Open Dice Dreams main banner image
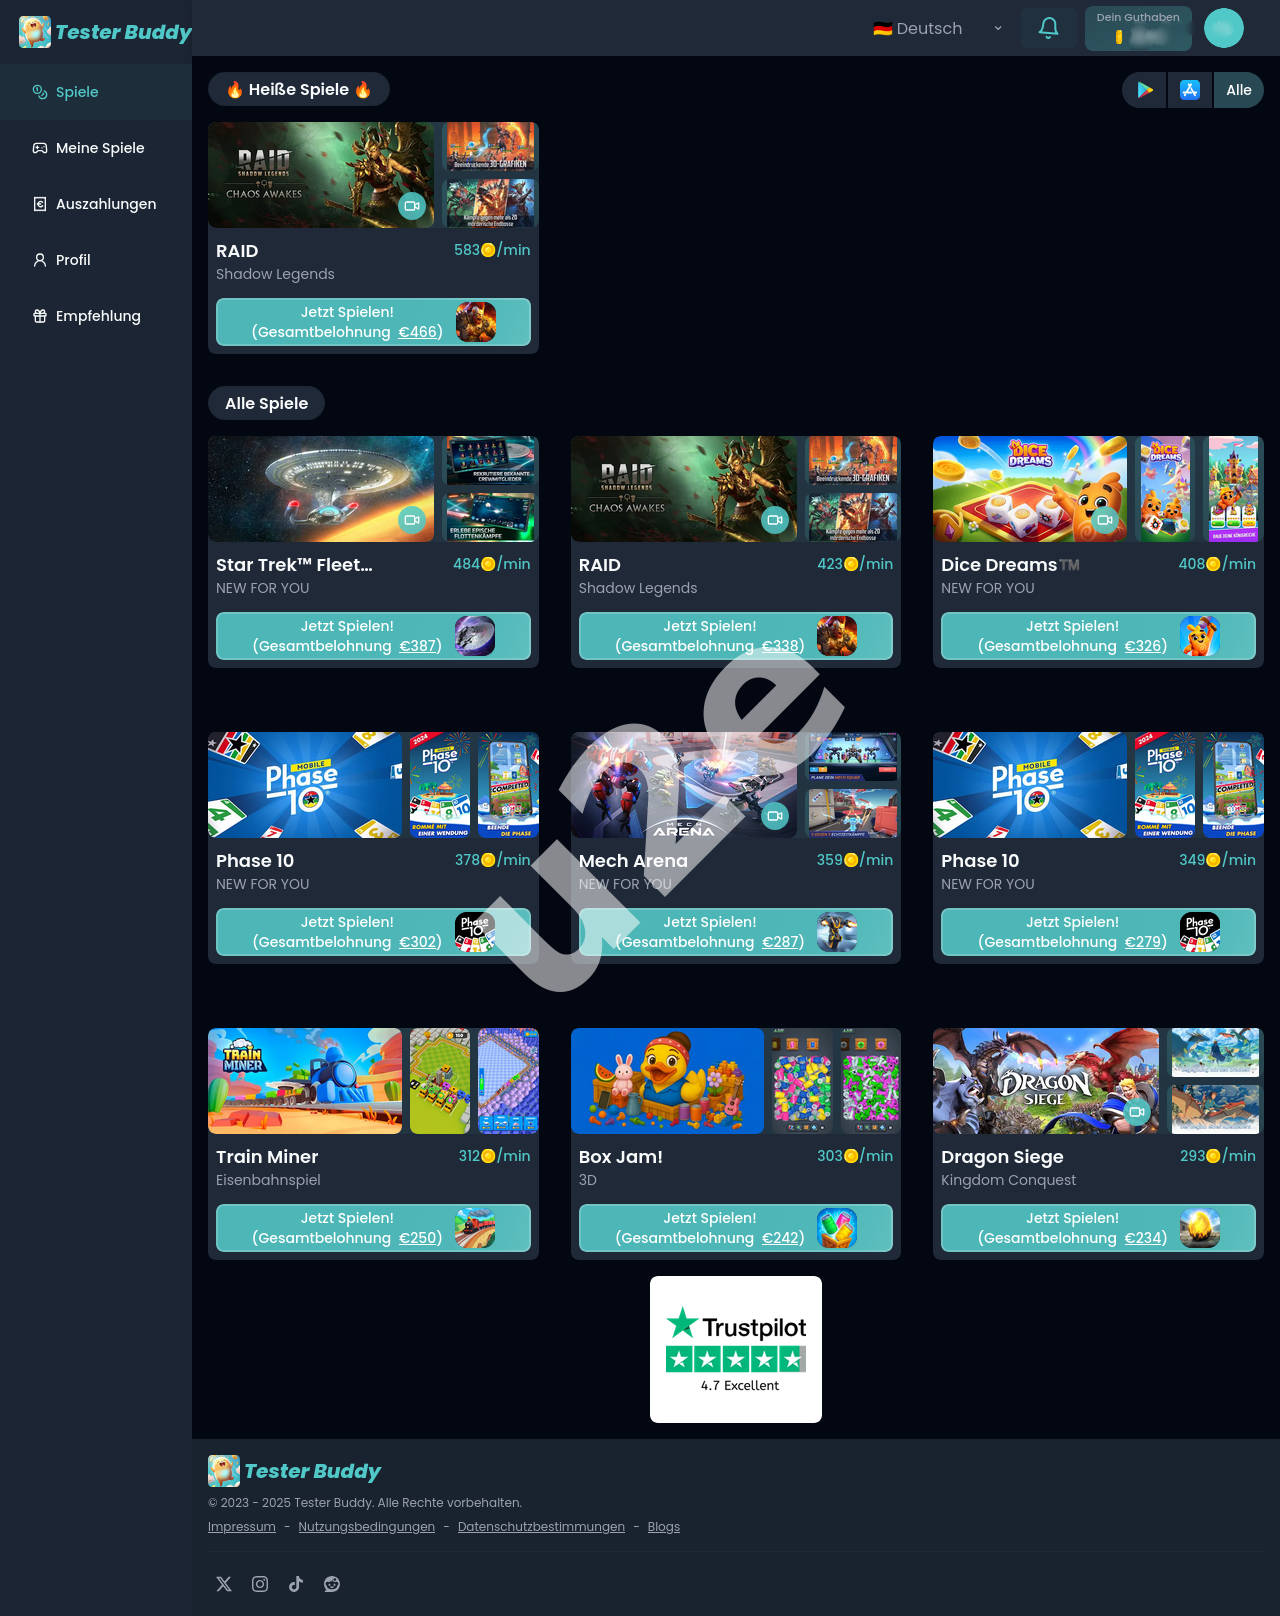The height and width of the screenshot is (1616, 1280). 1030,489
